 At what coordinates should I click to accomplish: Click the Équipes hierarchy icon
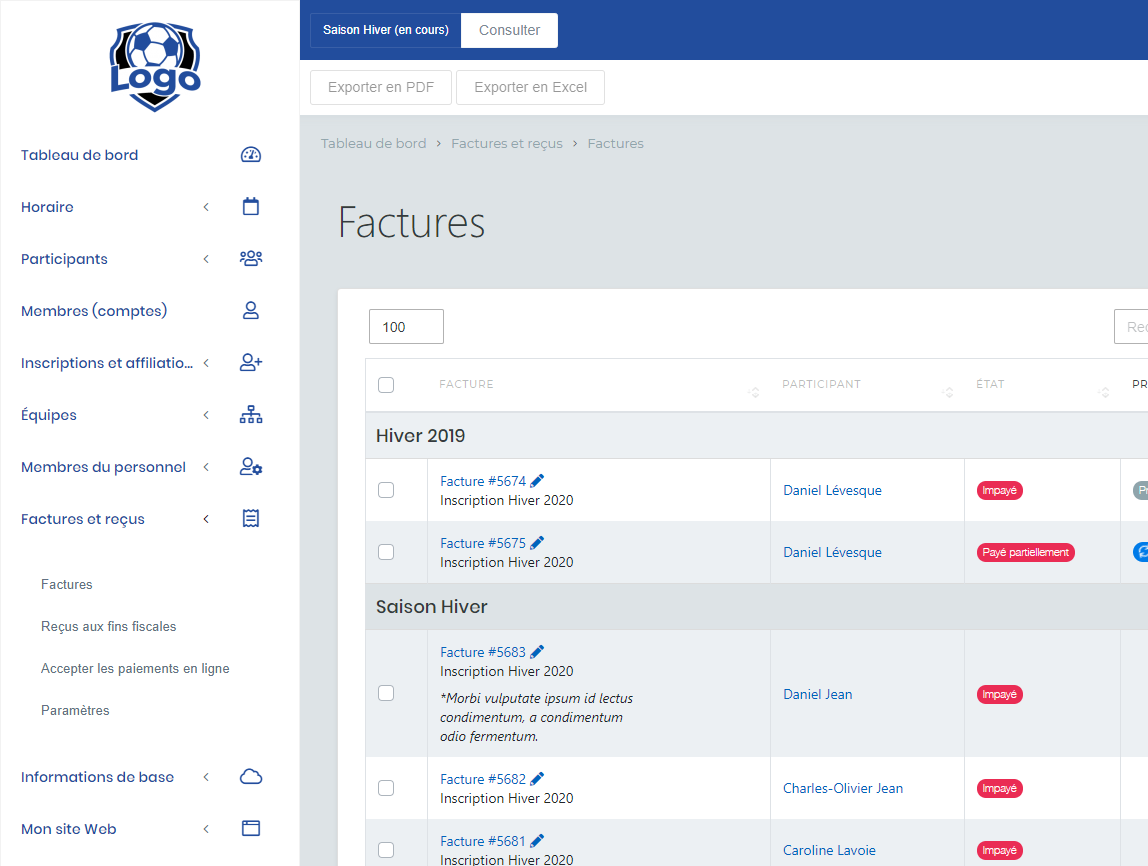pos(251,415)
